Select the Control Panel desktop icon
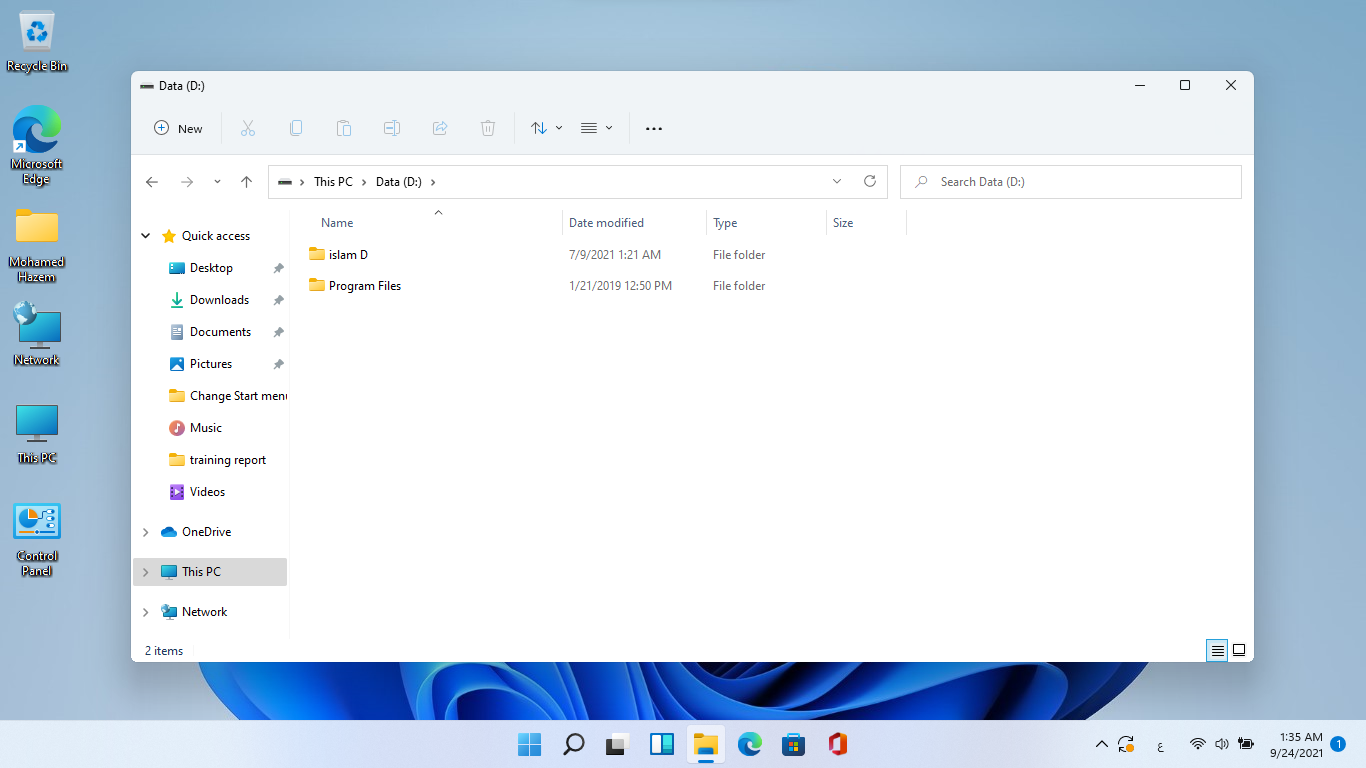1366x768 pixels. click(x=37, y=540)
